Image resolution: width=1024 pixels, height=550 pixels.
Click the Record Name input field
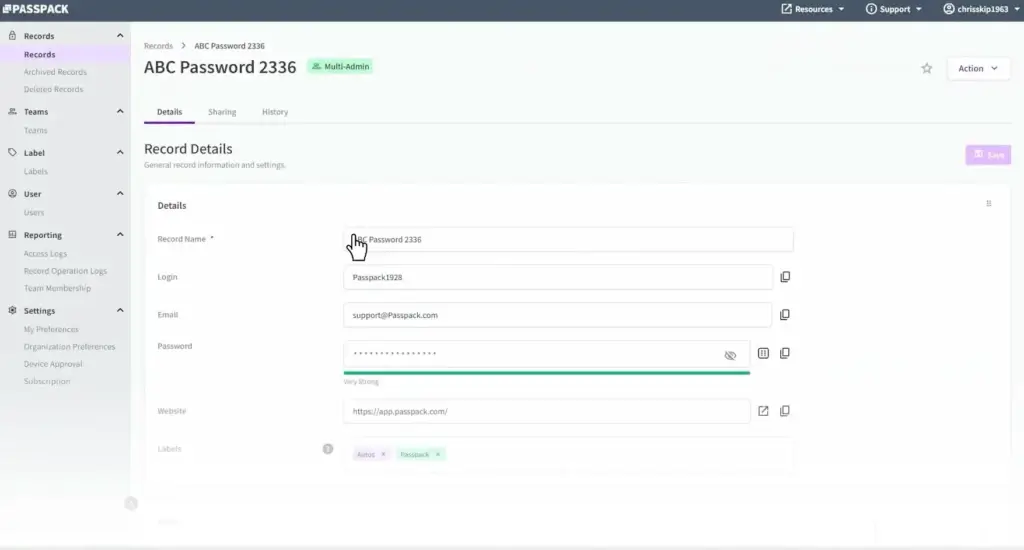568,240
